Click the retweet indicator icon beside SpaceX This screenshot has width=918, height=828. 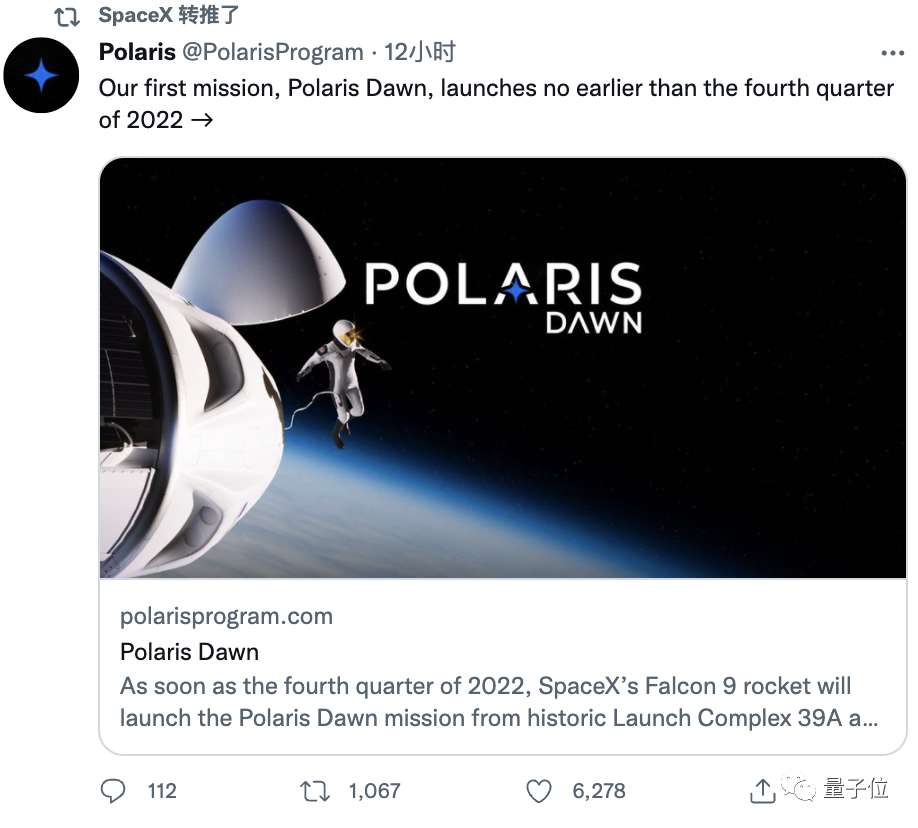click(67, 17)
